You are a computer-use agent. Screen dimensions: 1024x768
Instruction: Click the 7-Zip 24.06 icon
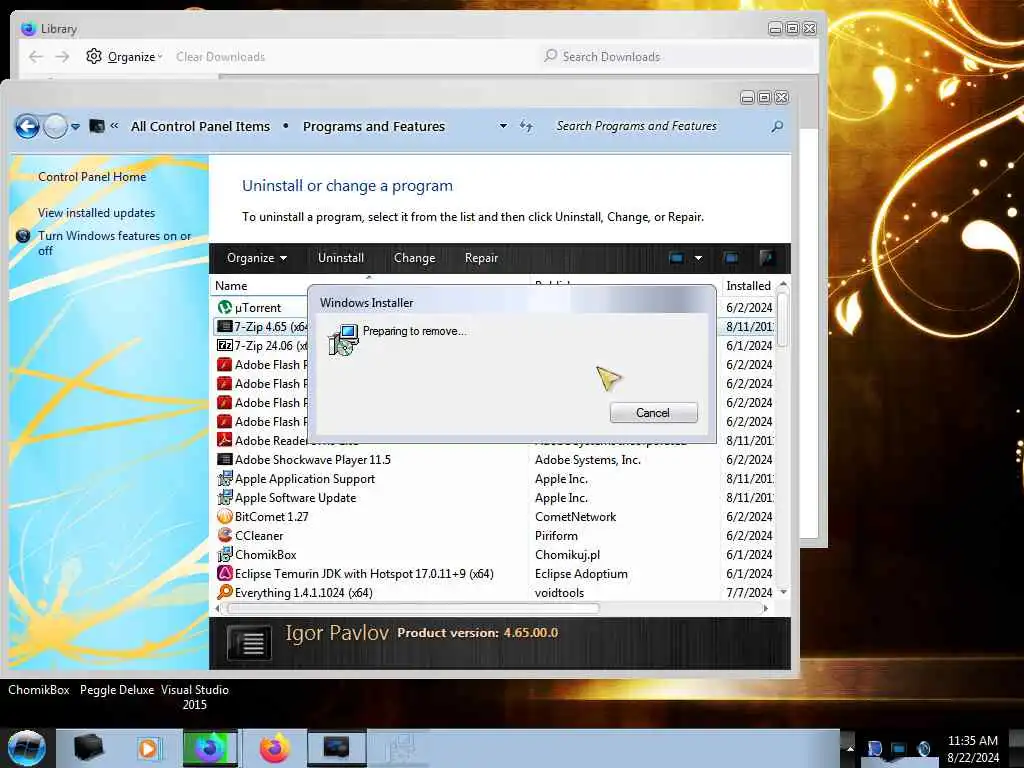[225, 345]
